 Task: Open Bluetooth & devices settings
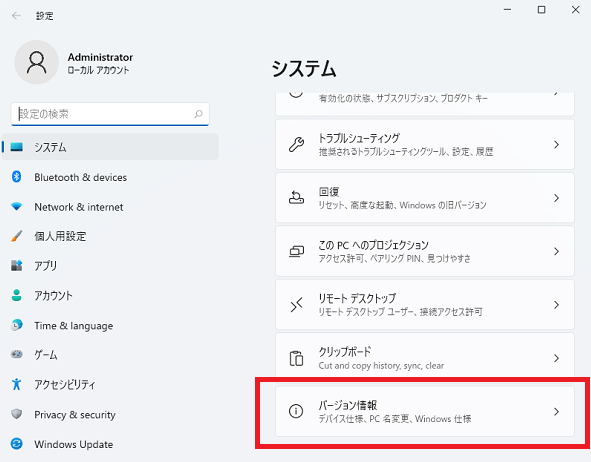tap(110, 177)
